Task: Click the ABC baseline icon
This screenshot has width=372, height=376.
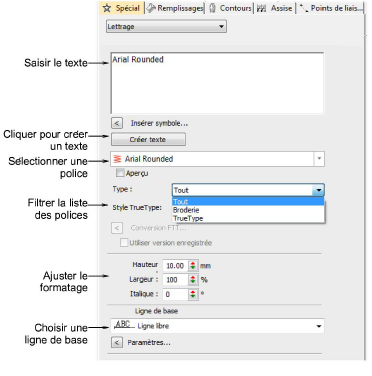Action: [123, 325]
